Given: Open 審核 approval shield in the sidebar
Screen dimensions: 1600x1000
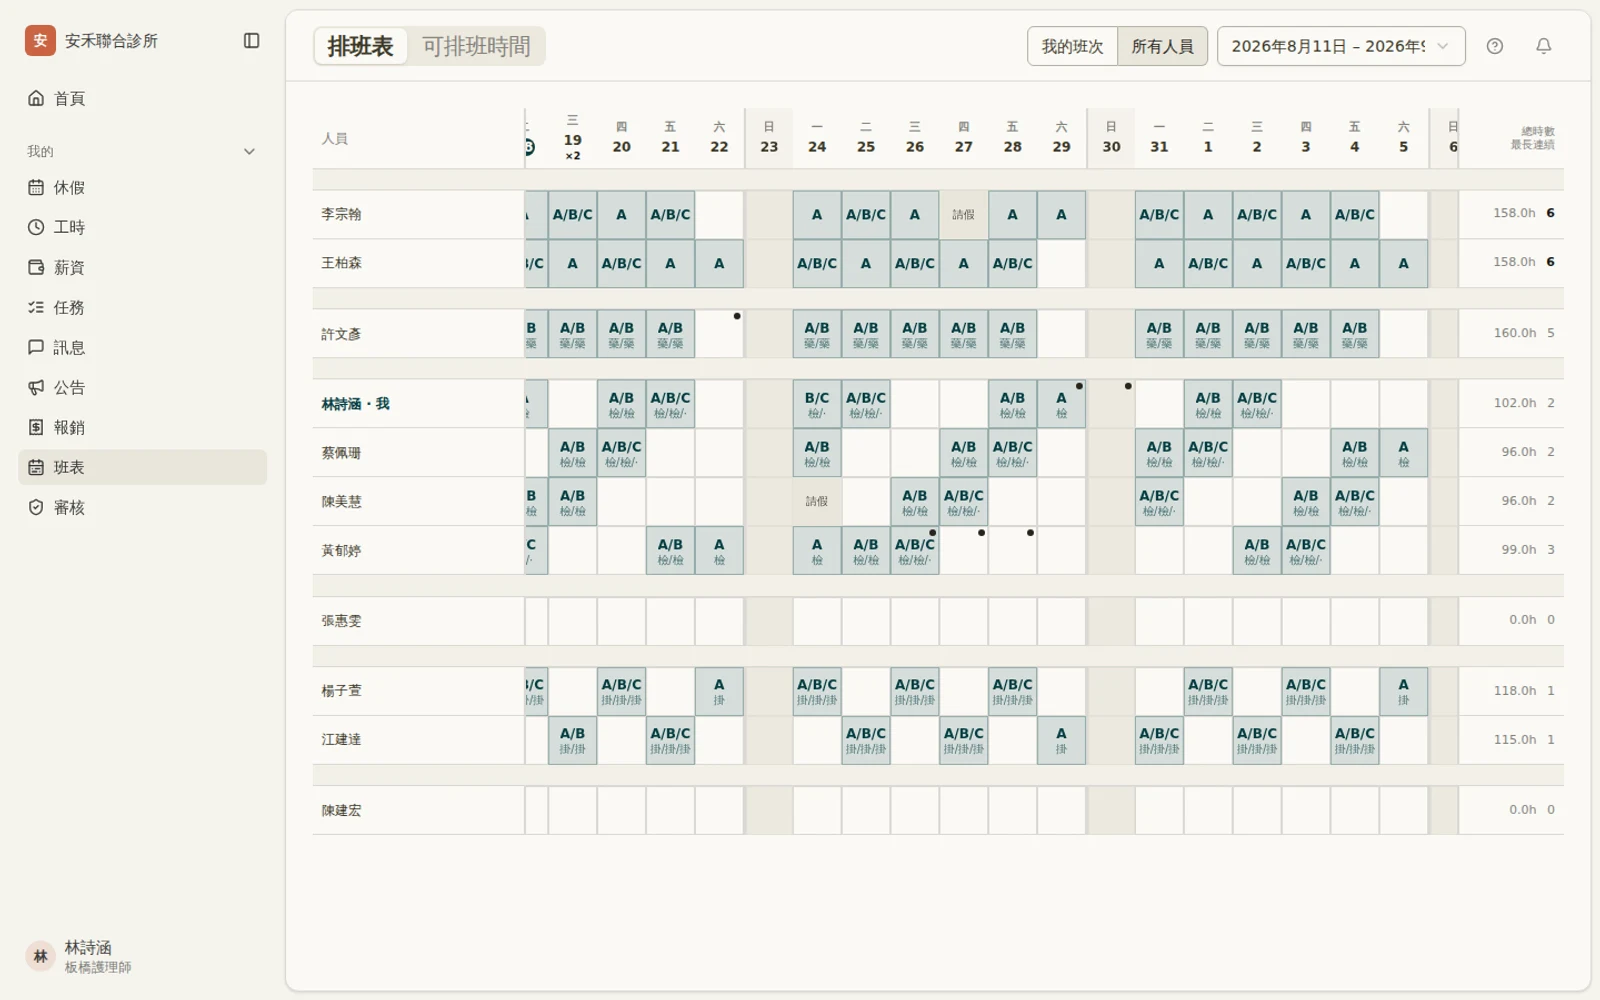Looking at the screenshot, I should (x=143, y=508).
